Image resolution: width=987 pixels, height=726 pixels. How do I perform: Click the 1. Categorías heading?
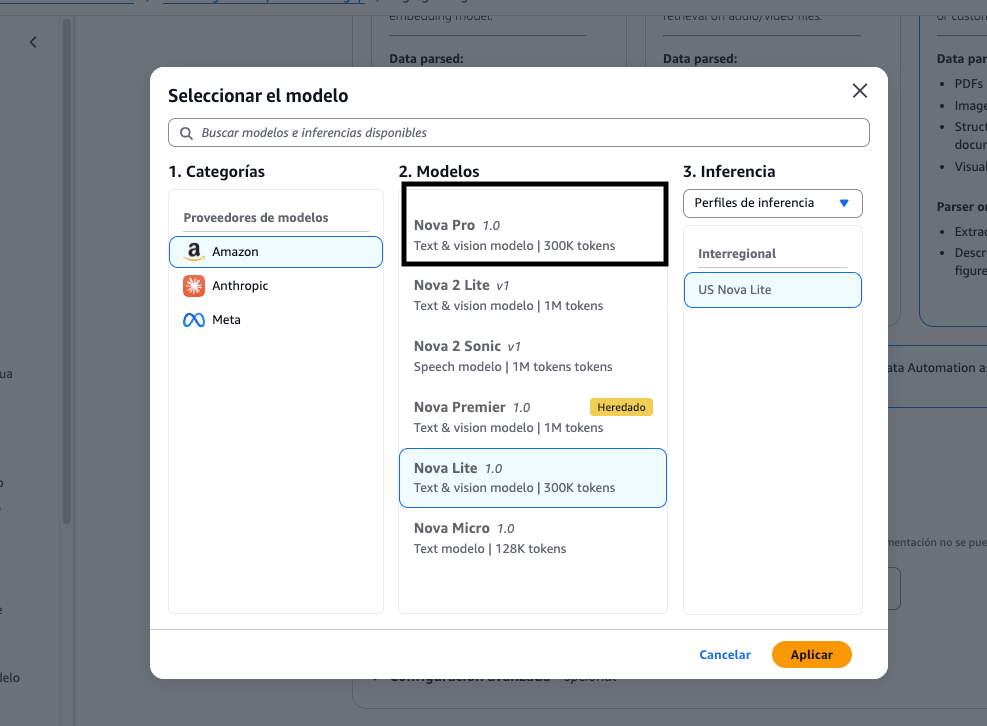(x=217, y=172)
